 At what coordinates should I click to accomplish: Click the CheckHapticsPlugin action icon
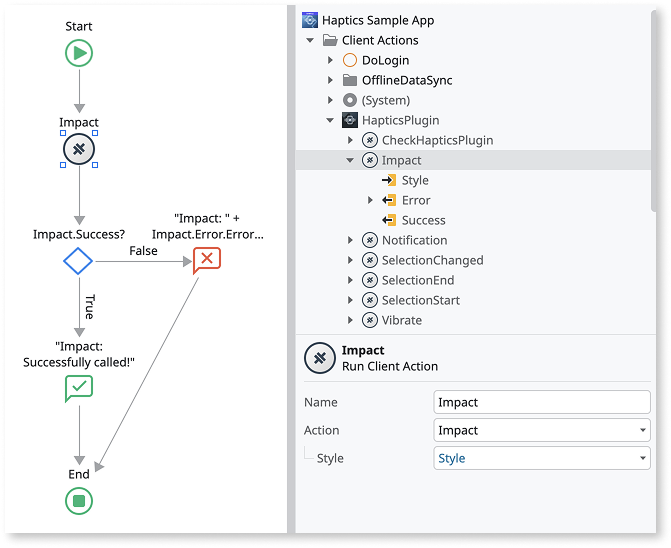pyautogui.click(x=370, y=140)
